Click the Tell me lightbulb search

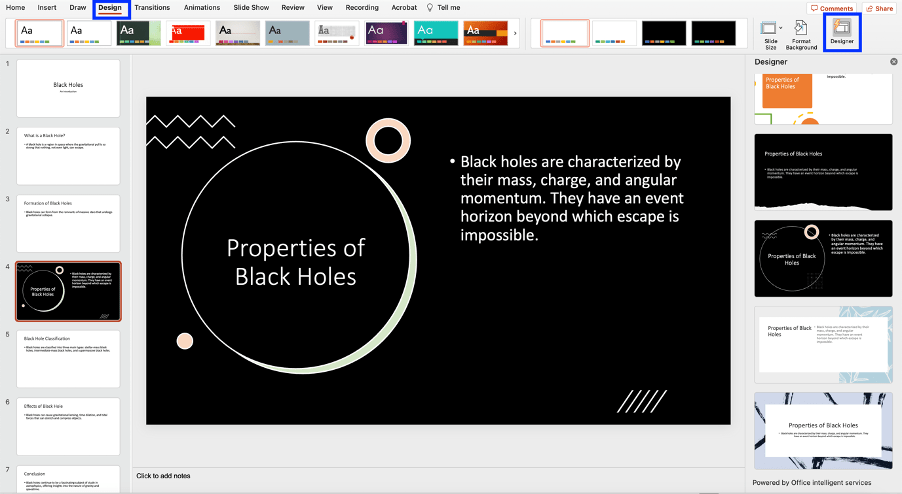pos(443,7)
